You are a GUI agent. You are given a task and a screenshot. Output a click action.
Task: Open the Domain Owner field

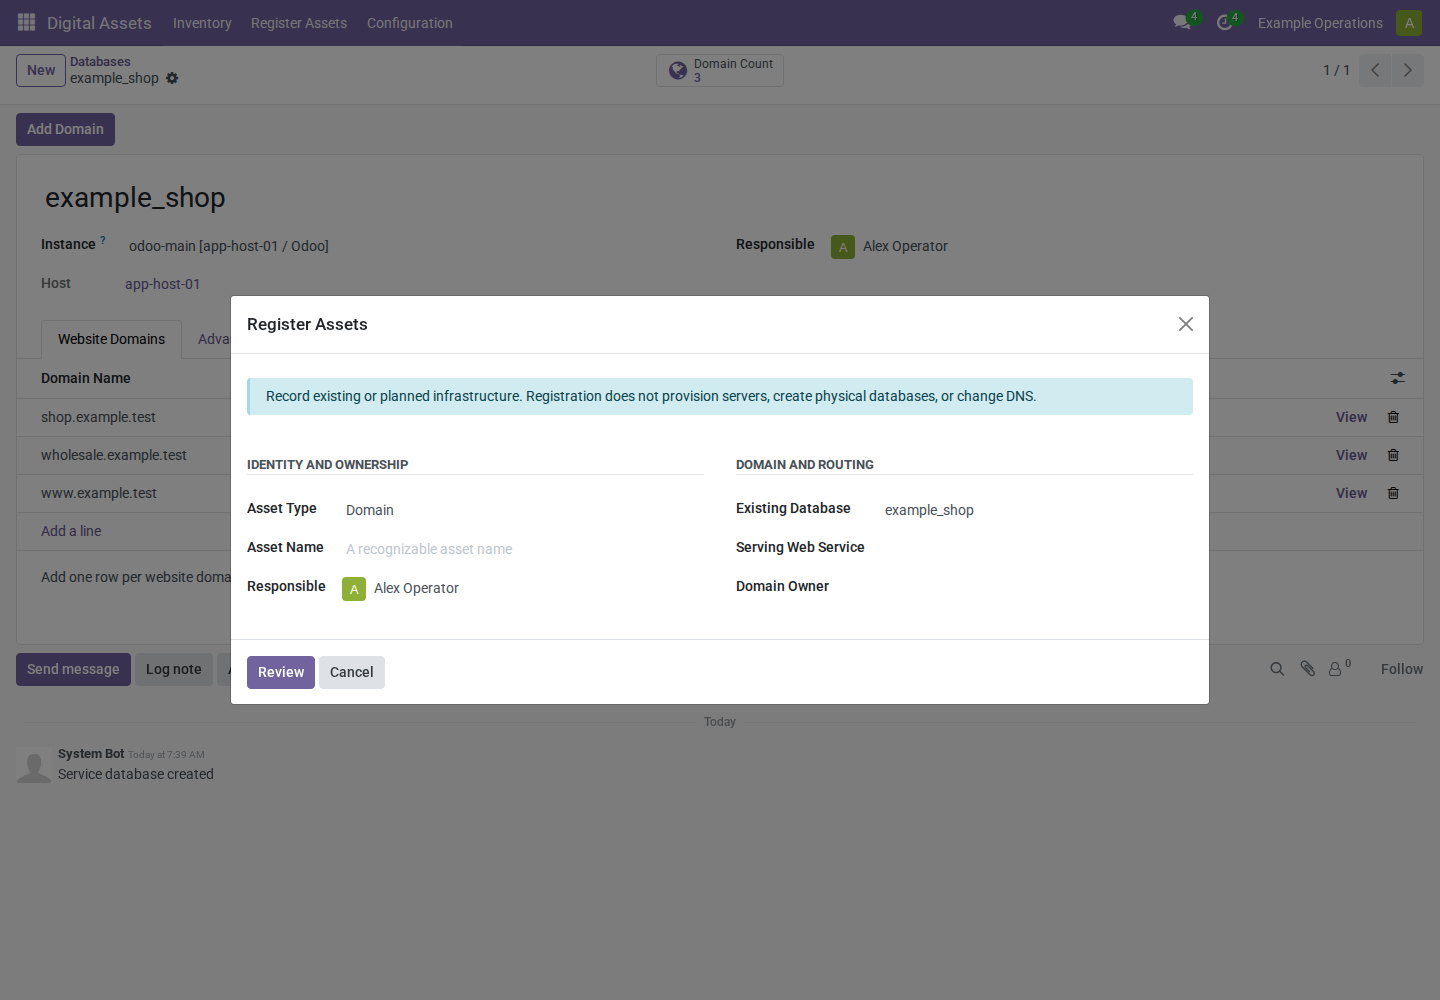(x=1038, y=587)
